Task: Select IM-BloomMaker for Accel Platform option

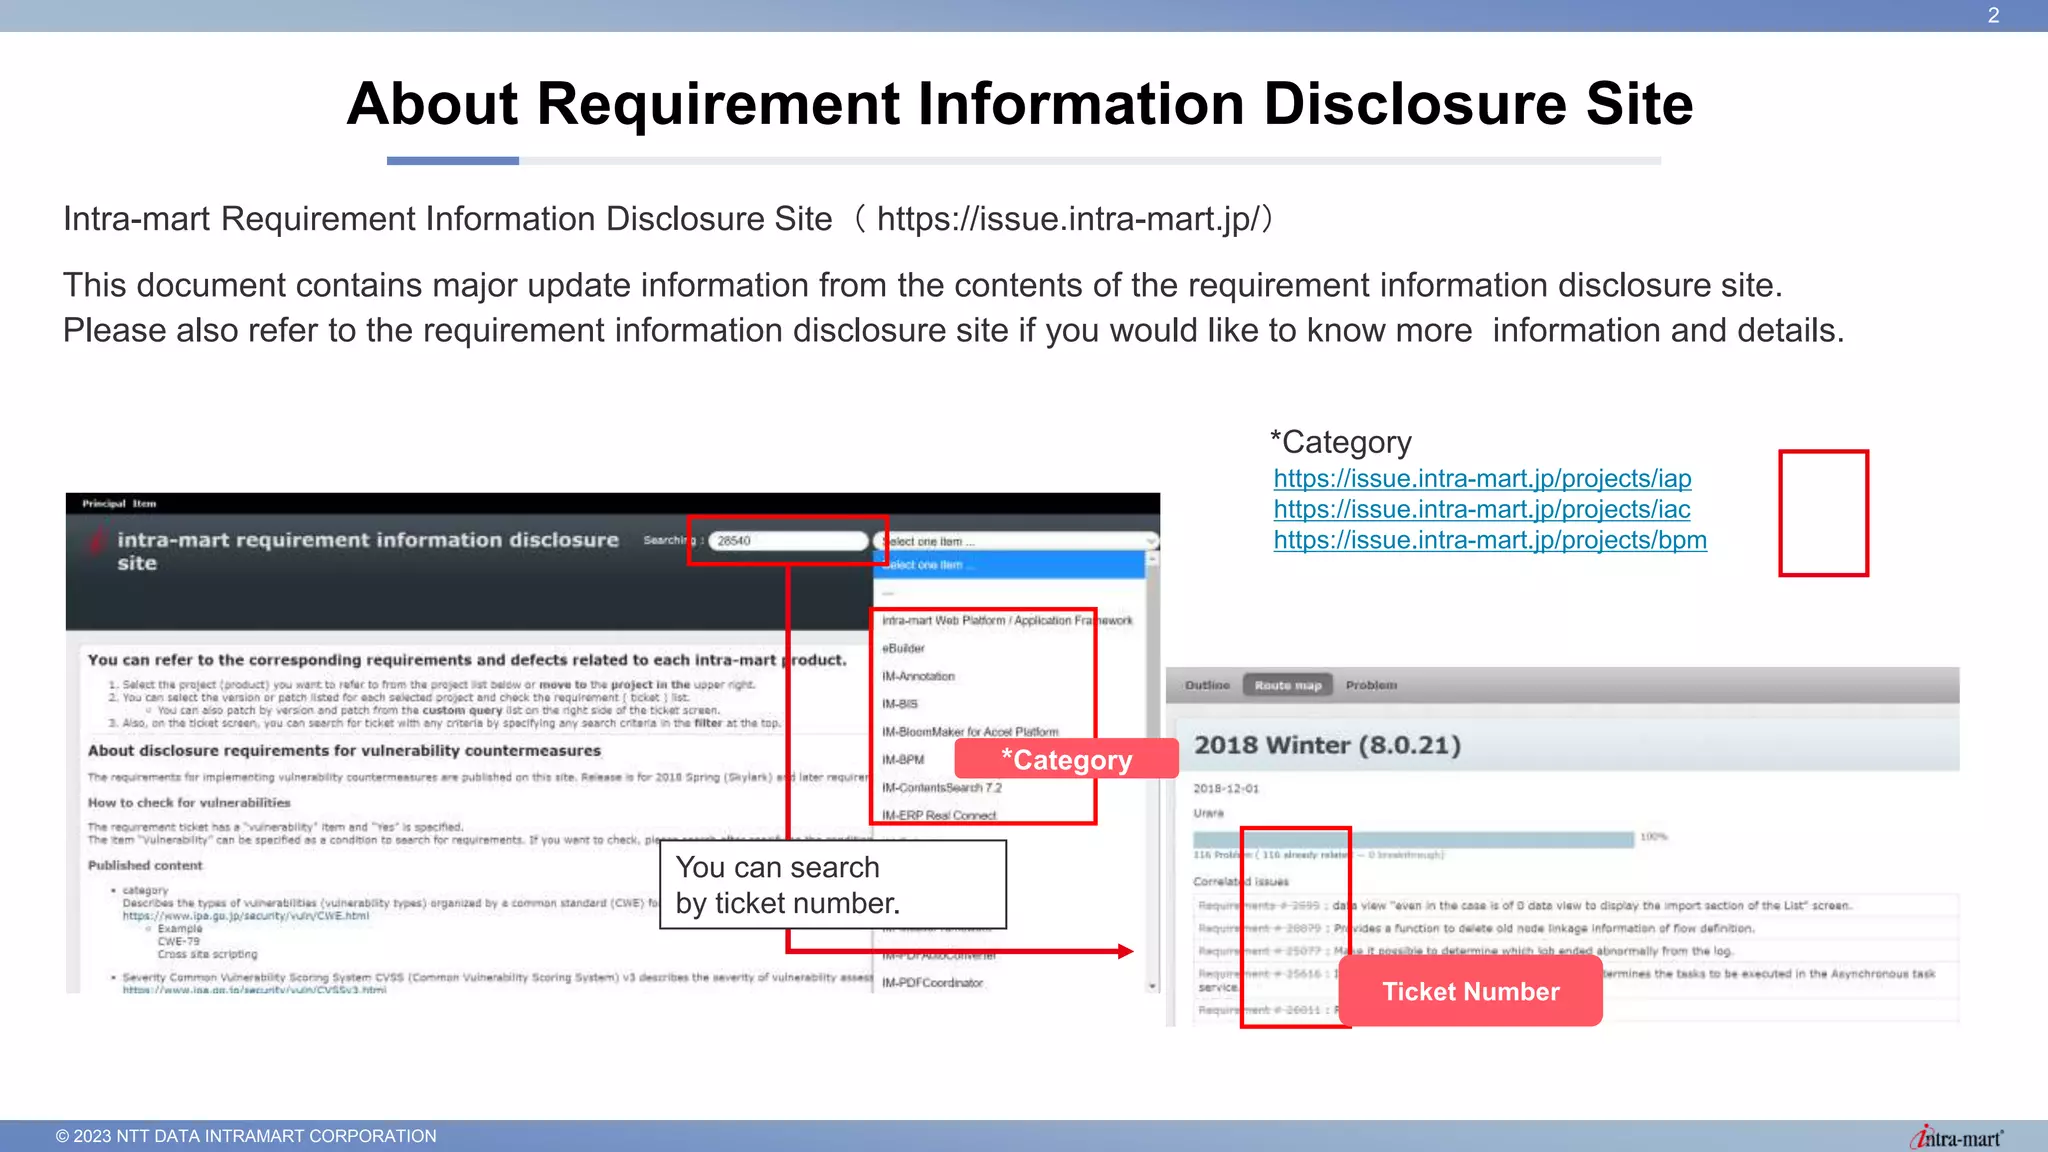Action: 970,732
